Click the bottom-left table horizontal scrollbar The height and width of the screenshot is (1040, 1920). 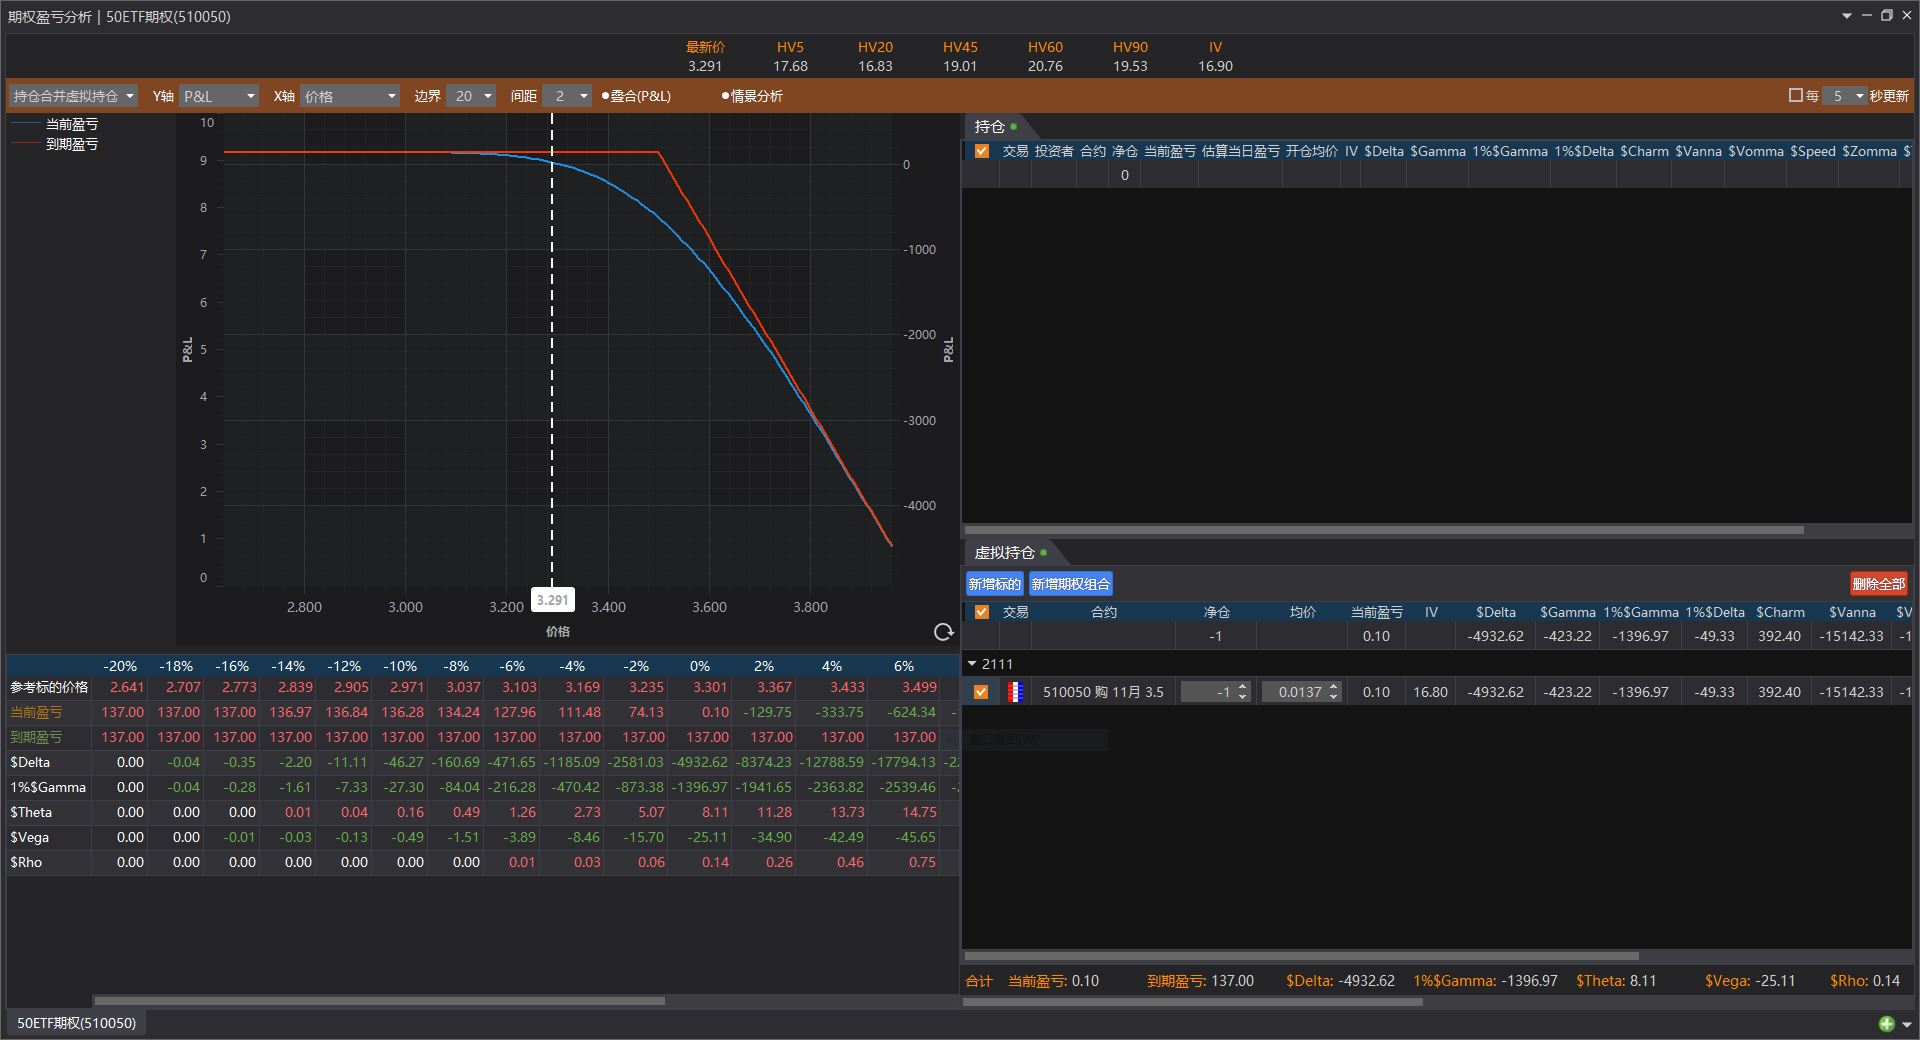[x=378, y=1000]
